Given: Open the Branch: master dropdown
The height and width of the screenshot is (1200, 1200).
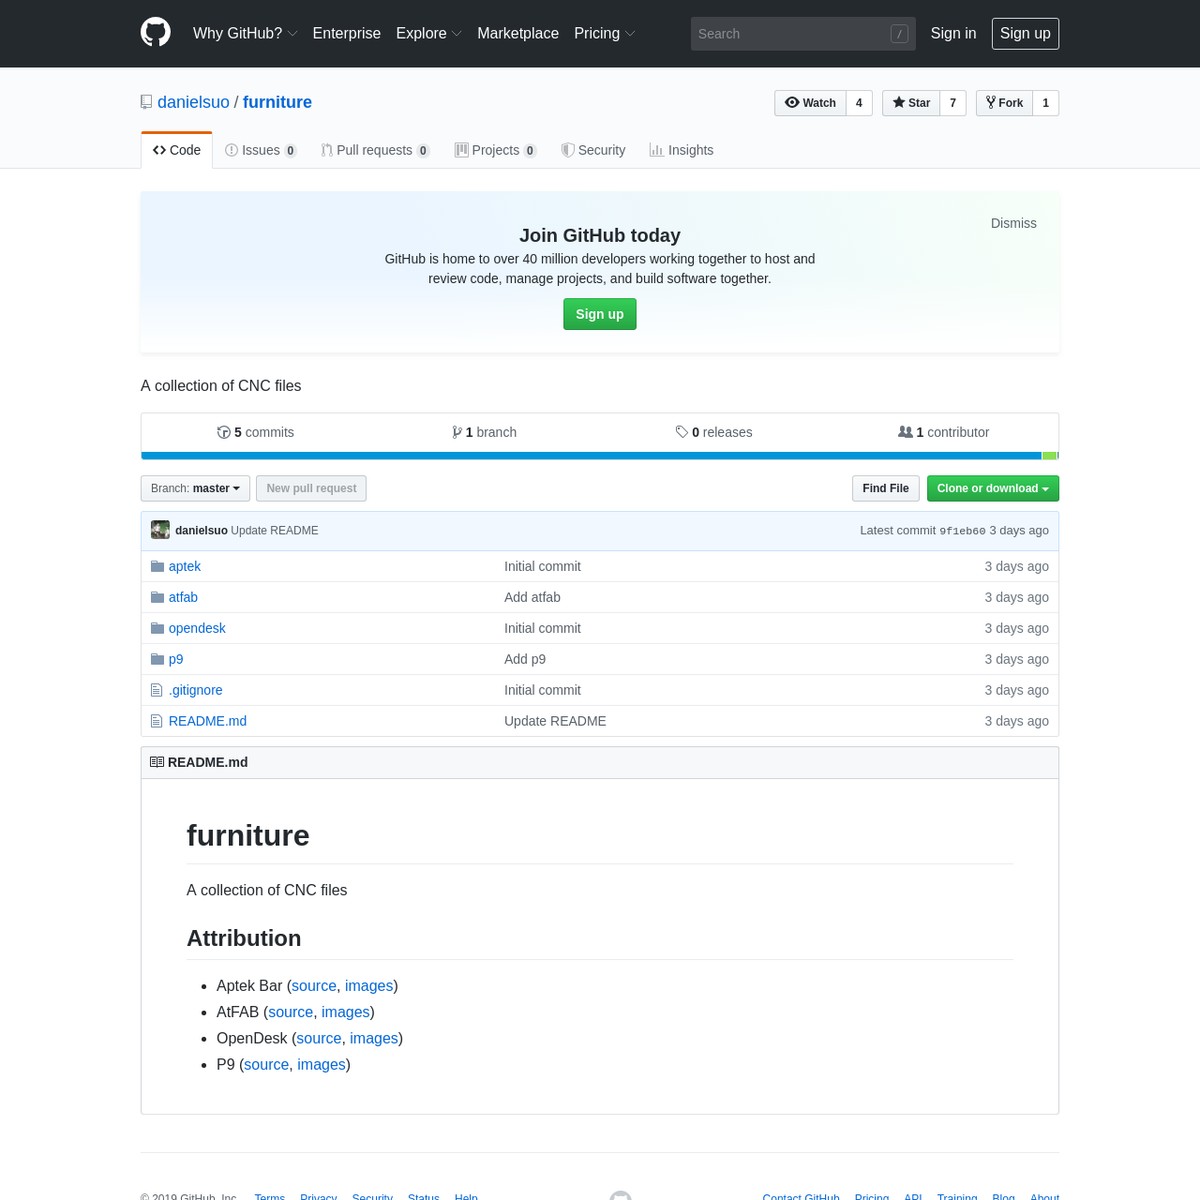Looking at the screenshot, I should (195, 488).
